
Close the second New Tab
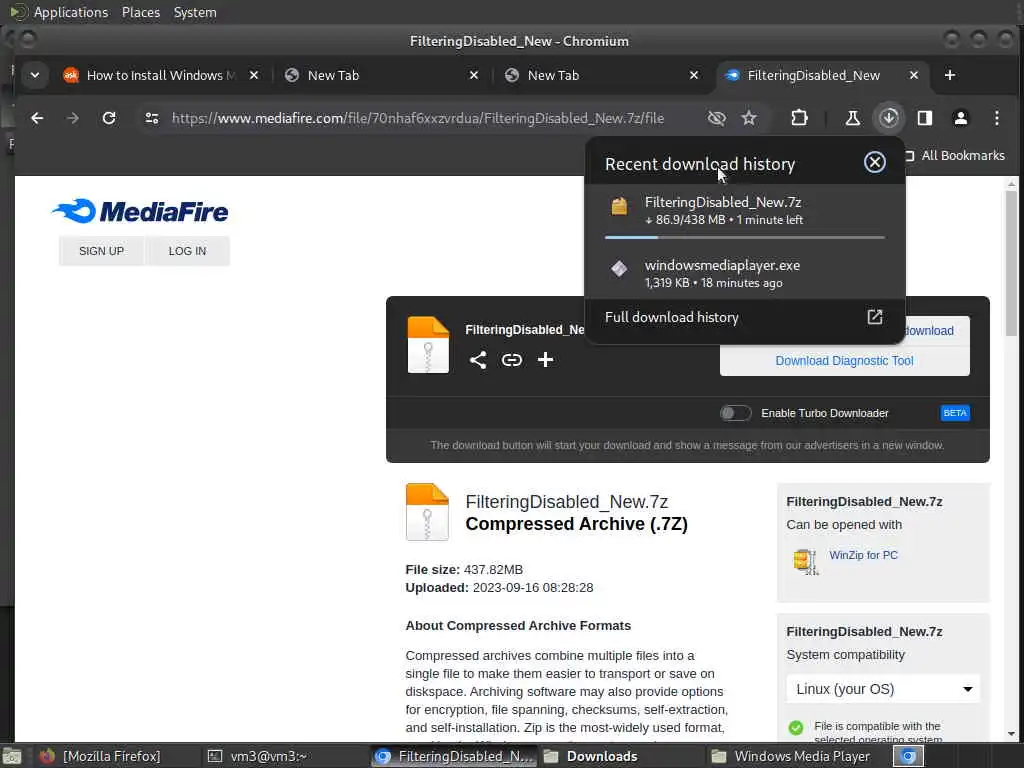[694, 75]
